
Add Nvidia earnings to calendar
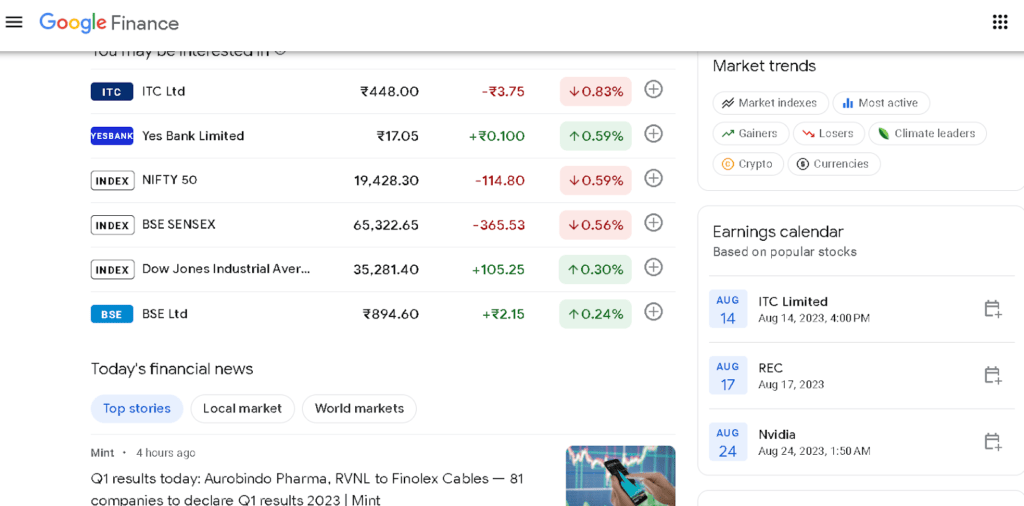[993, 442]
